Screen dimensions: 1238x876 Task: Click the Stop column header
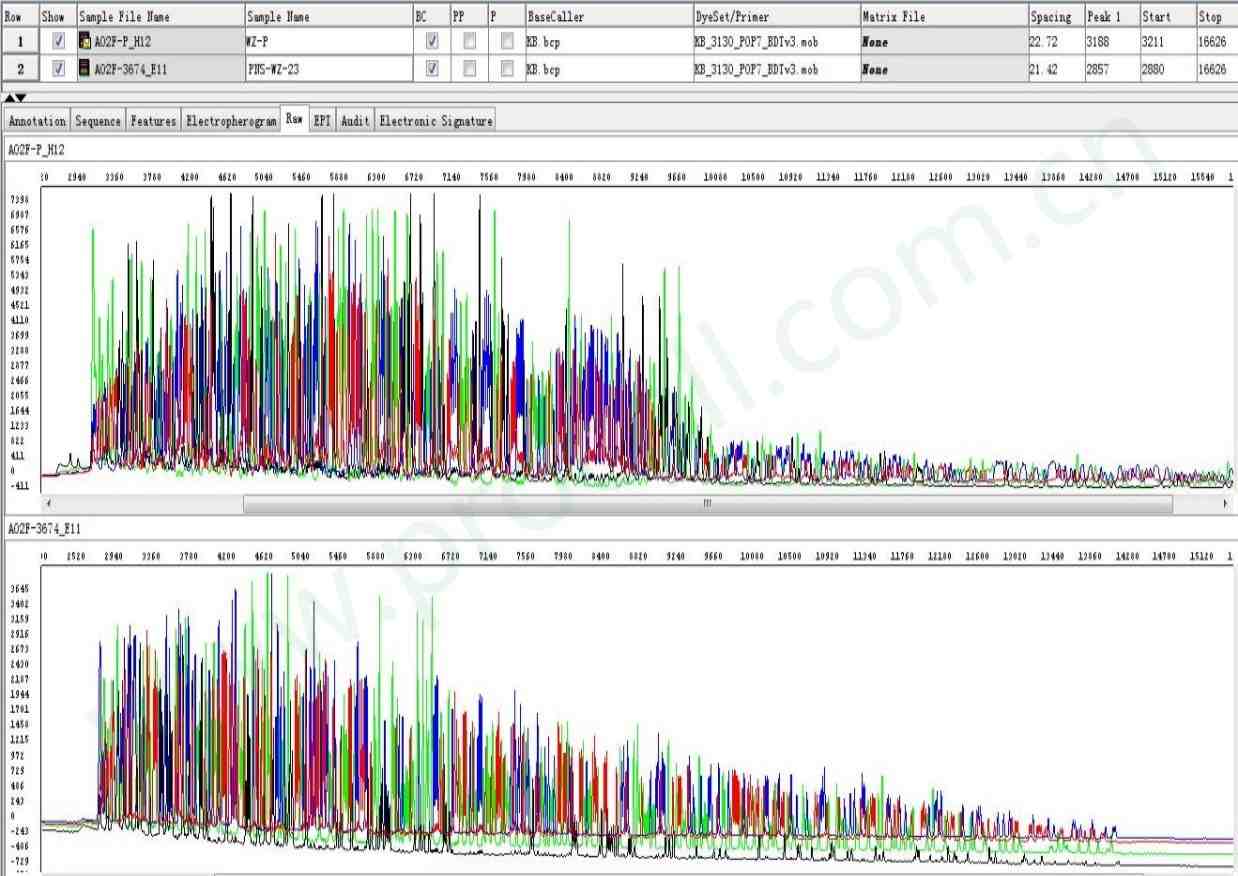[1216, 17]
